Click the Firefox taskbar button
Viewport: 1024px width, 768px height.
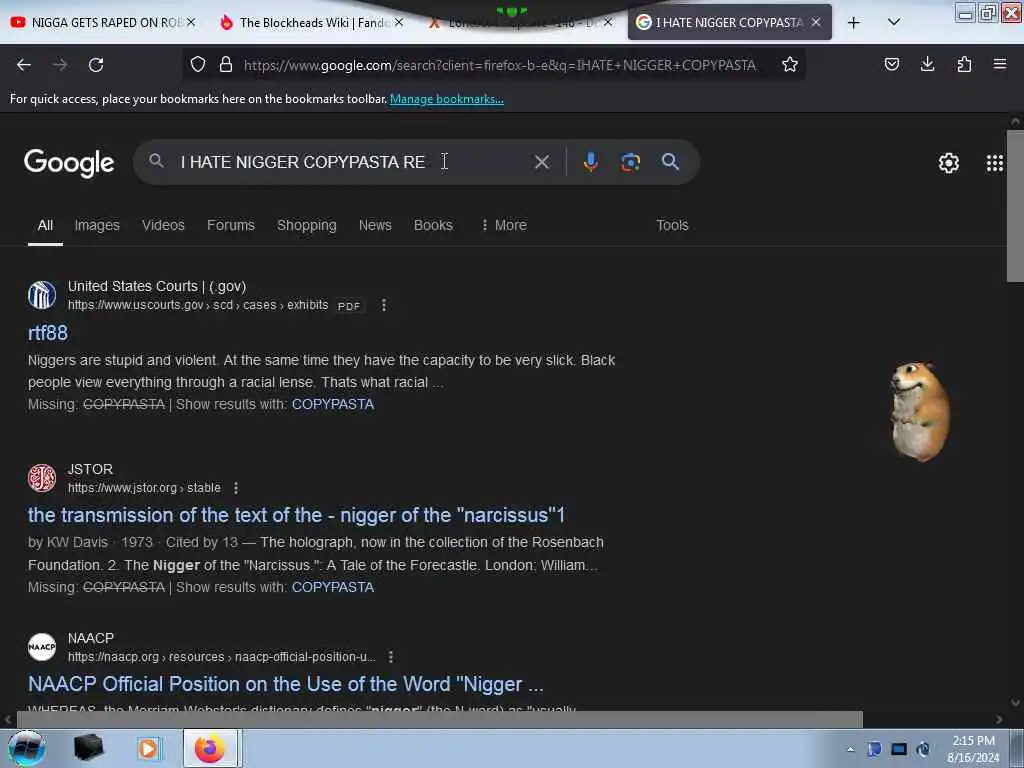pyautogui.click(x=210, y=748)
